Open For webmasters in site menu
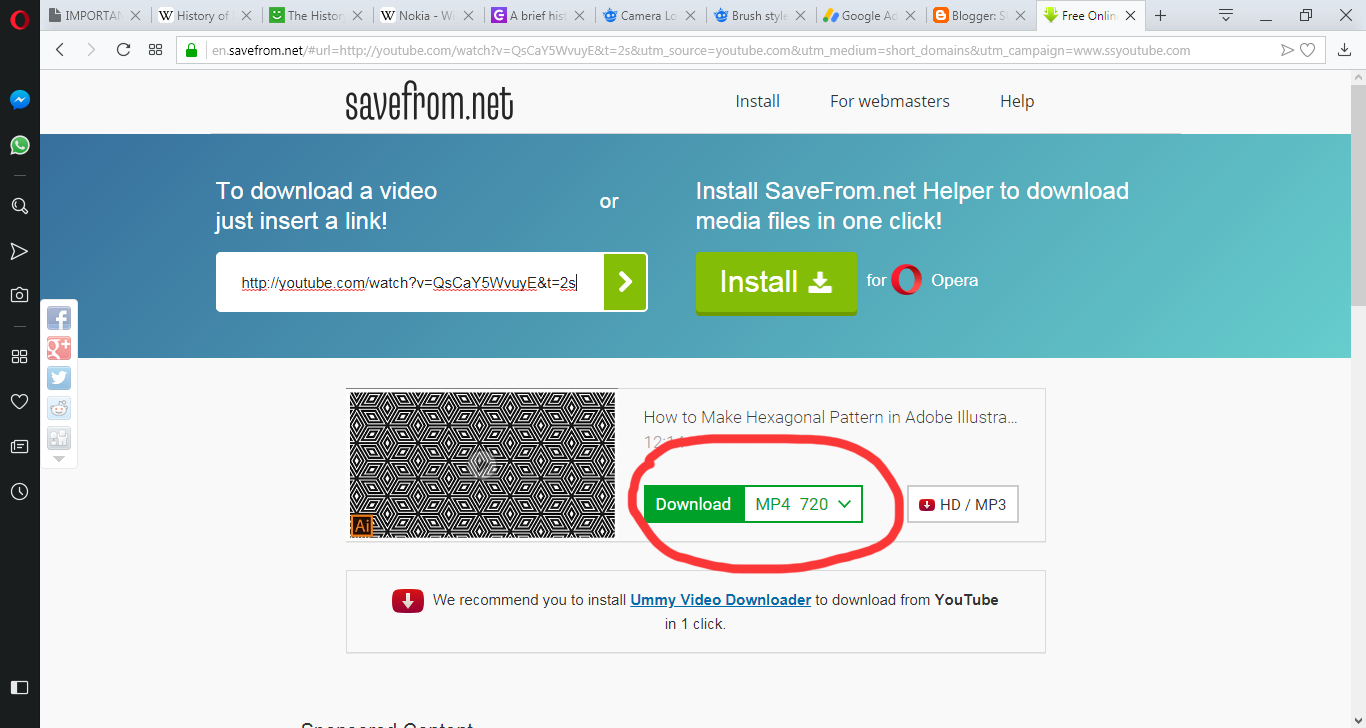The width and height of the screenshot is (1366, 728). tap(890, 101)
